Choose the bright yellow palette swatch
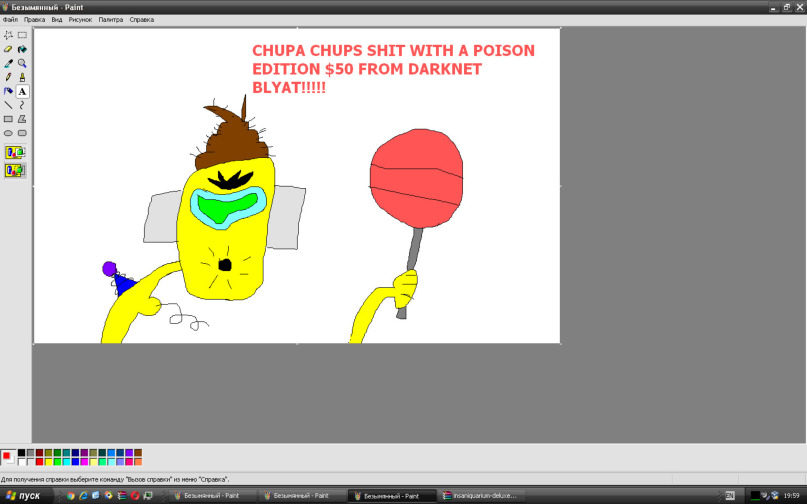The width and height of the screenshot is (807, 504). [48, 462]
